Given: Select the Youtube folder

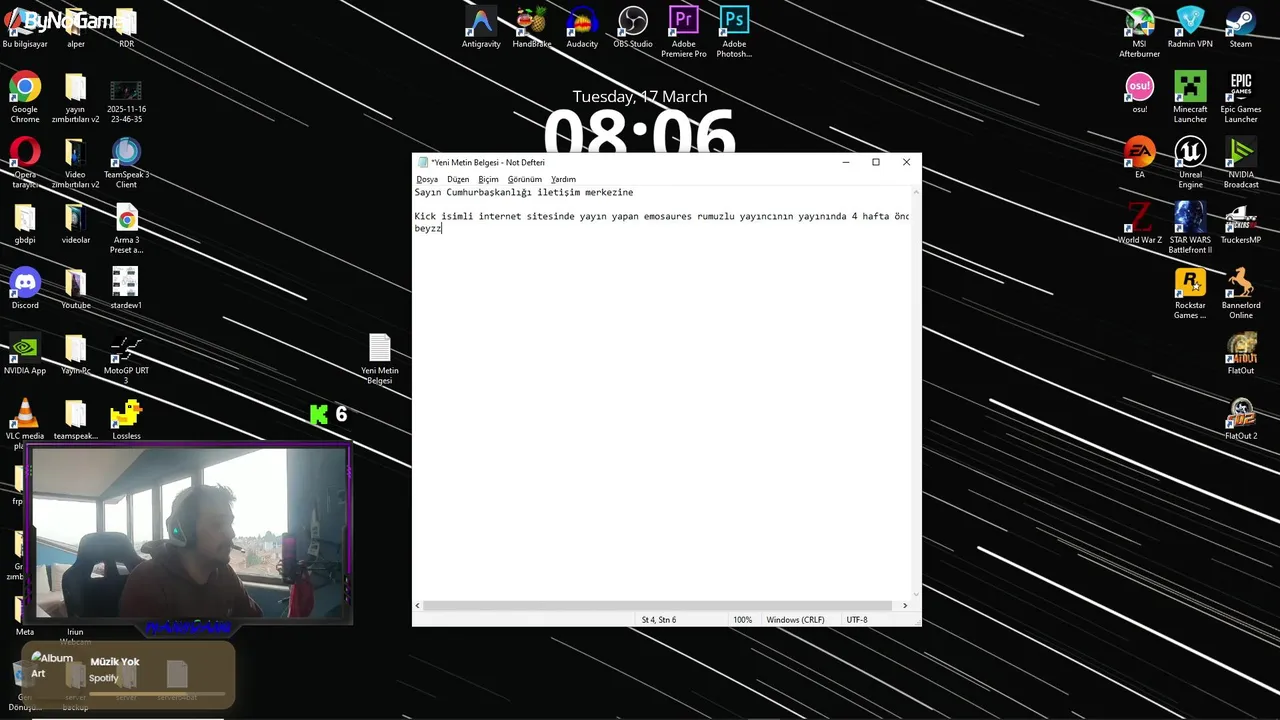Looking at the screenshot, I should coord(76,287).
